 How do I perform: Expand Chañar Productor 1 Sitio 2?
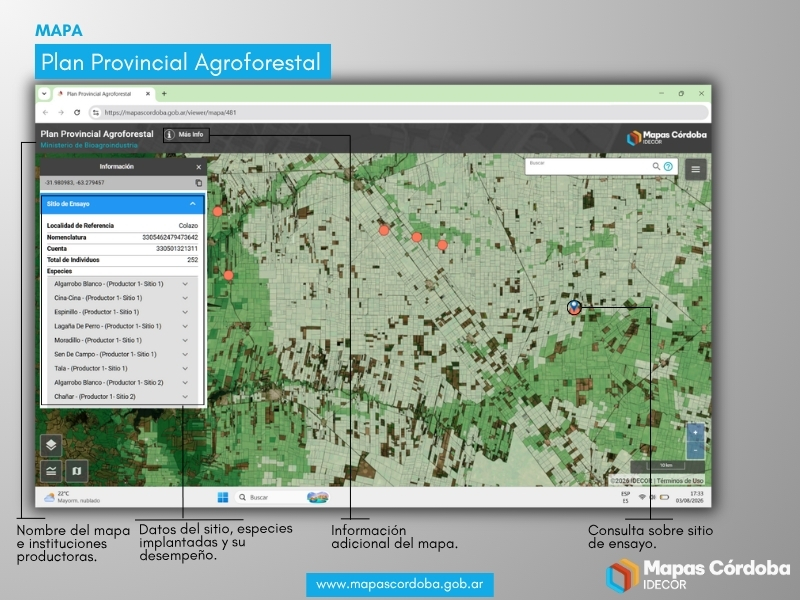121,396
